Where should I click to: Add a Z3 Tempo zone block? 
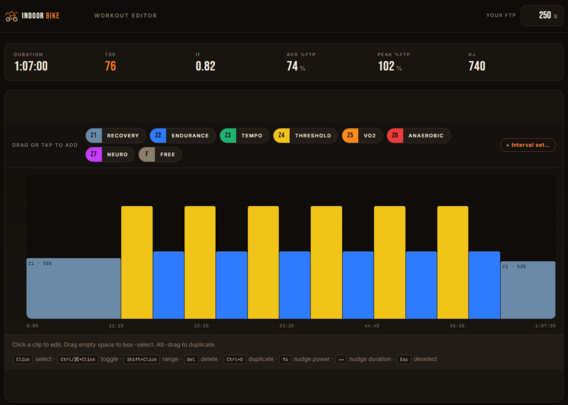(245, 135)
